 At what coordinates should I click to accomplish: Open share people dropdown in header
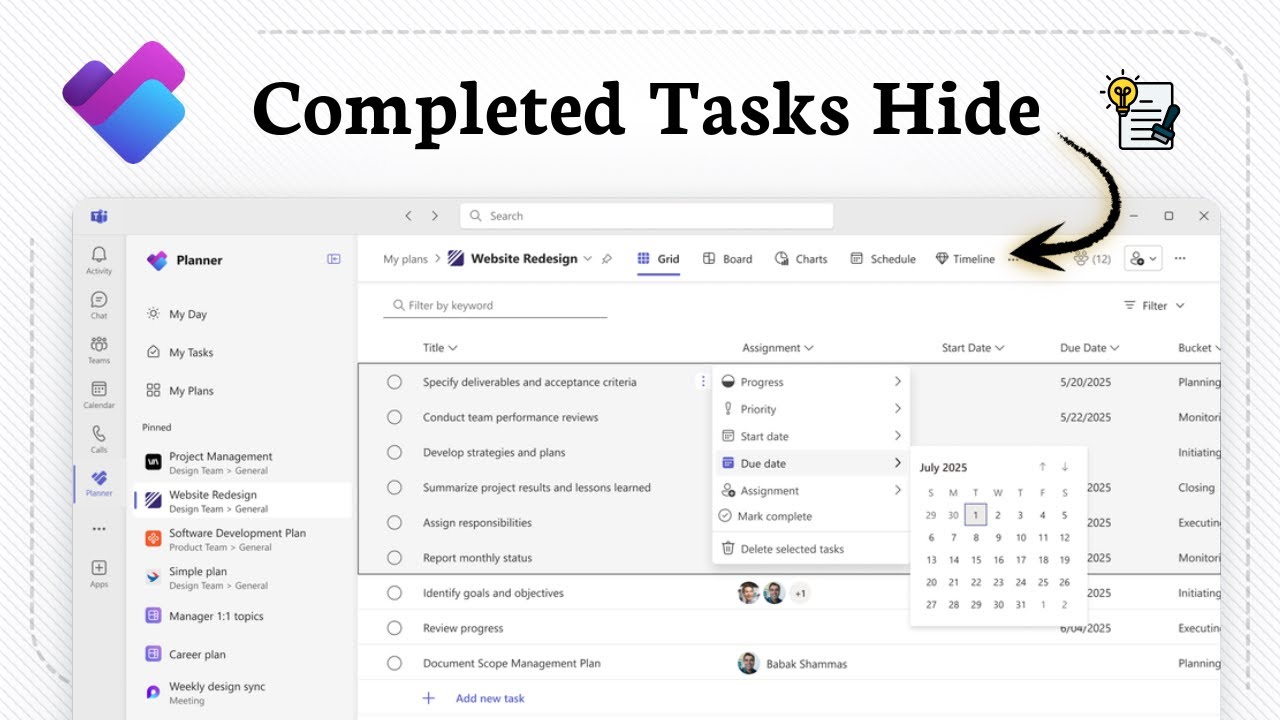(x=1143, y=259)
